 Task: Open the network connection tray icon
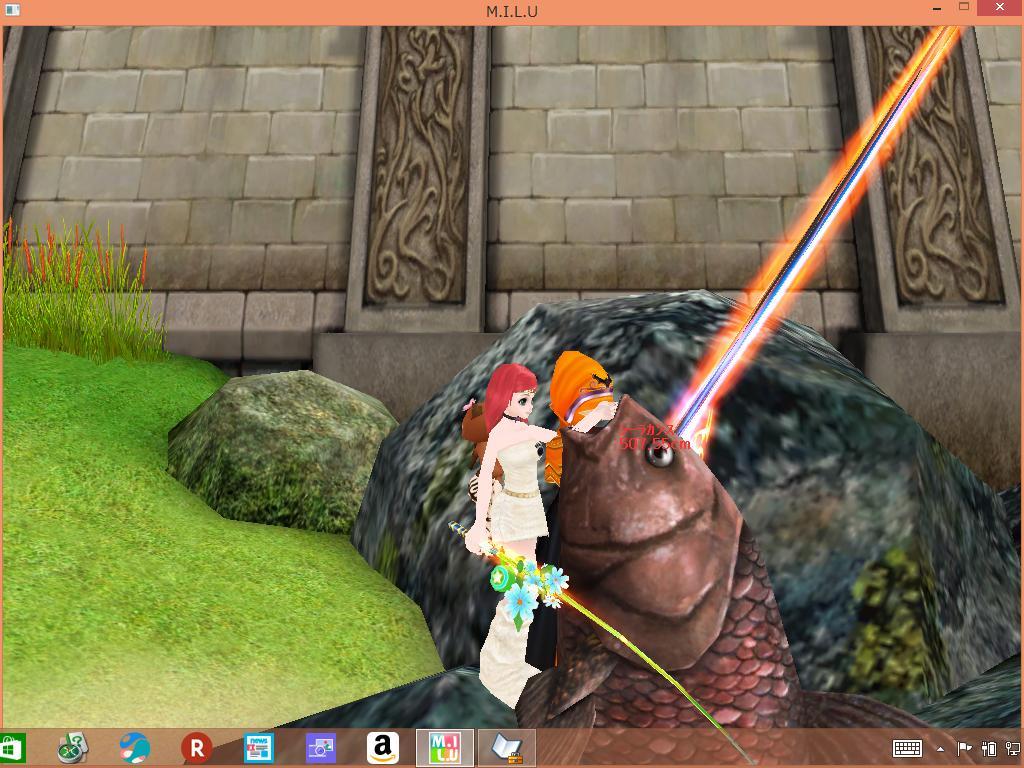pyautogui.click(x=1012, y=748)
